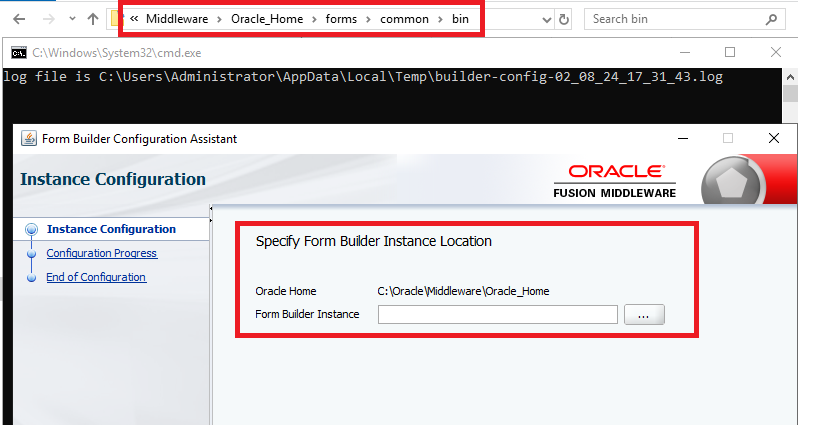Click the Back arrow in Explorer

pyautogui.click(x=20, y=19)
